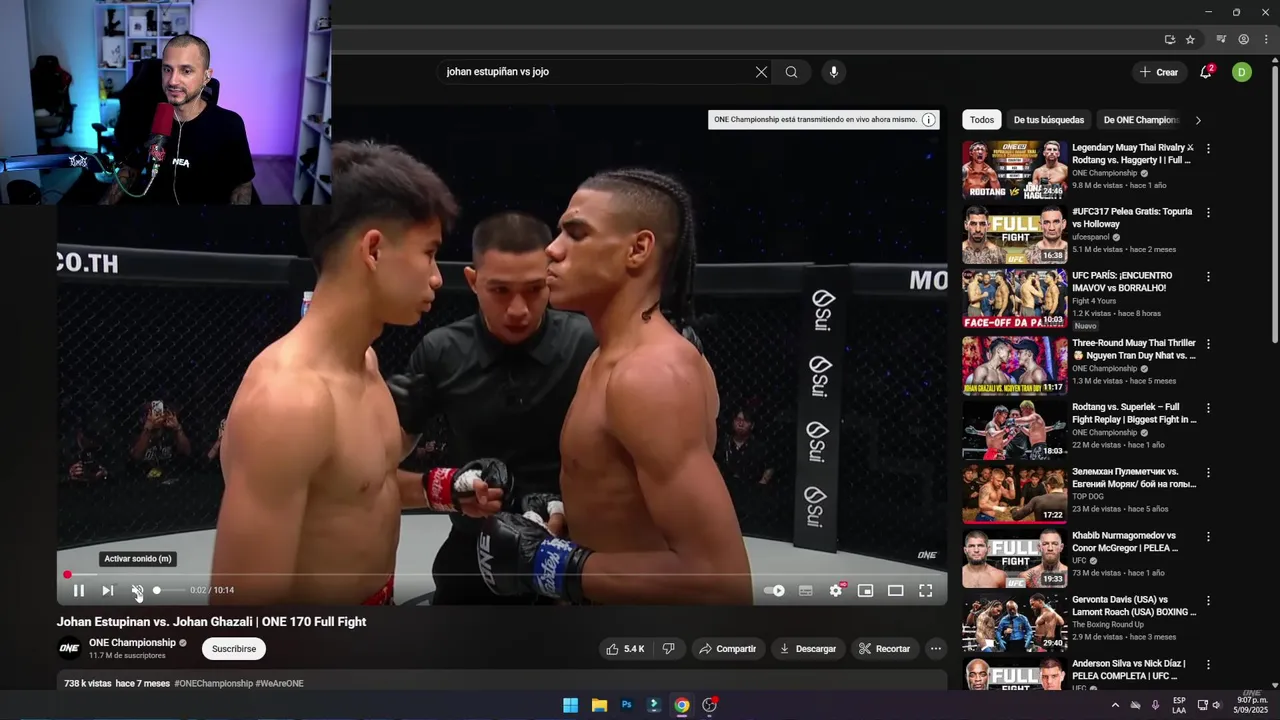Open options for Legendary Muay Thai Rivalry video
The image size is (1280, 720).
[1208, 149]
